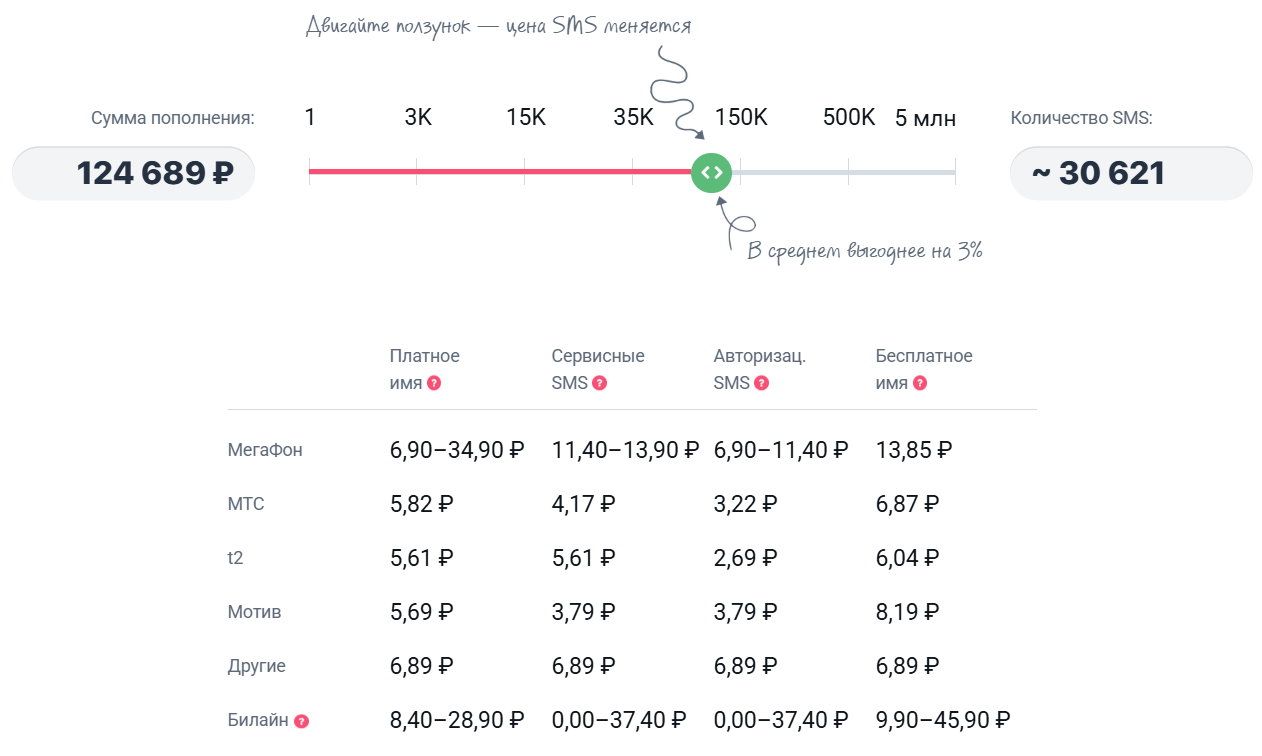Select the 5 млн slider label
The height and width of the screenshot is (756, 1262).
pos(925,118)
